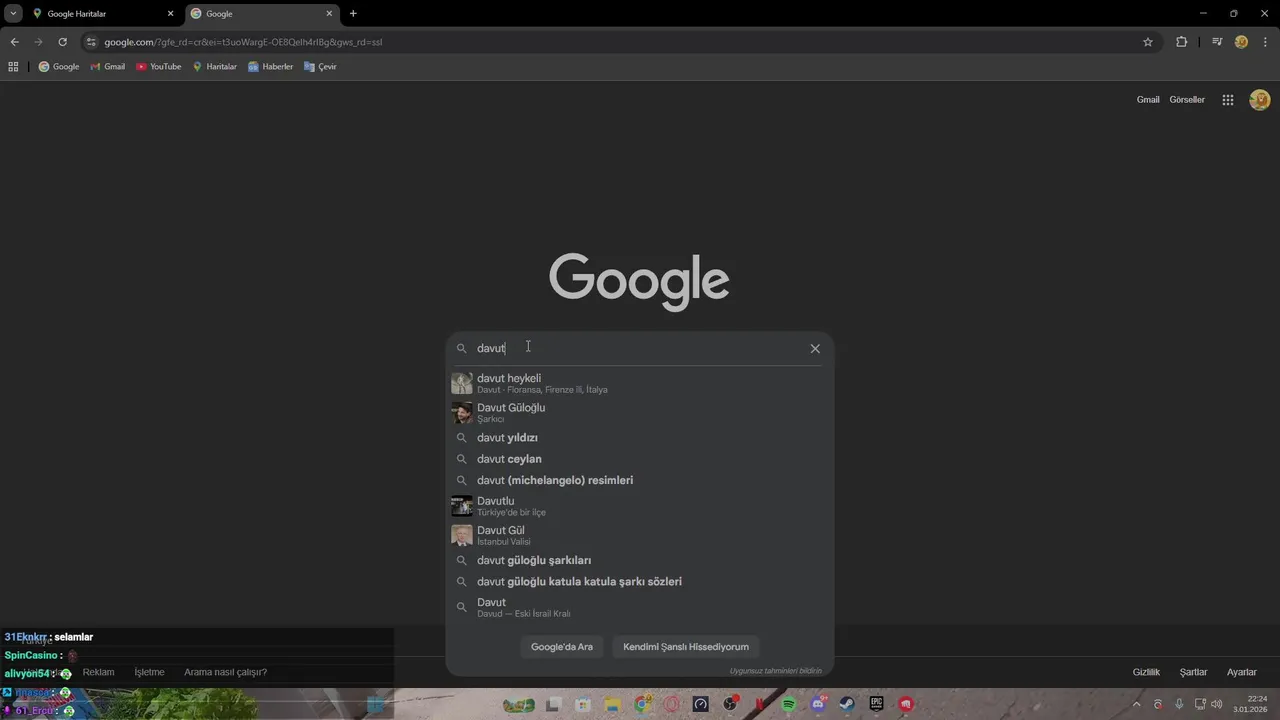Open the Google account avatar on page
Viewport: 1280px width, 720px height.
click(x=1260, y=100)
